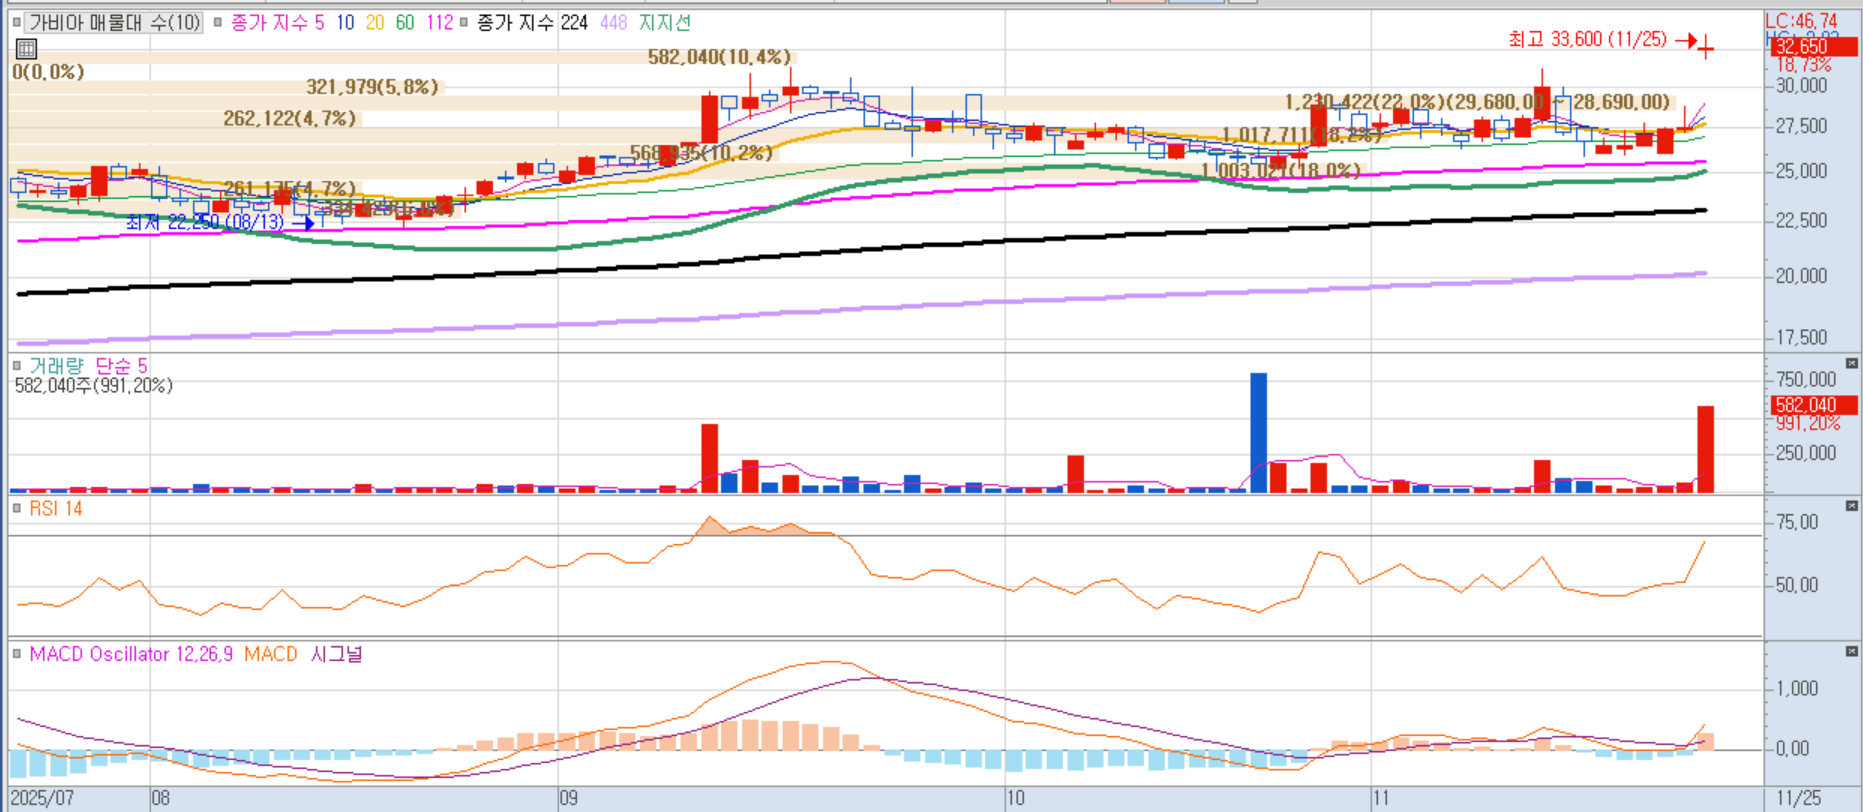Click the tallest blue volume bar in late October
This screenshot has width=1863, height=812.
(1258, 433)
